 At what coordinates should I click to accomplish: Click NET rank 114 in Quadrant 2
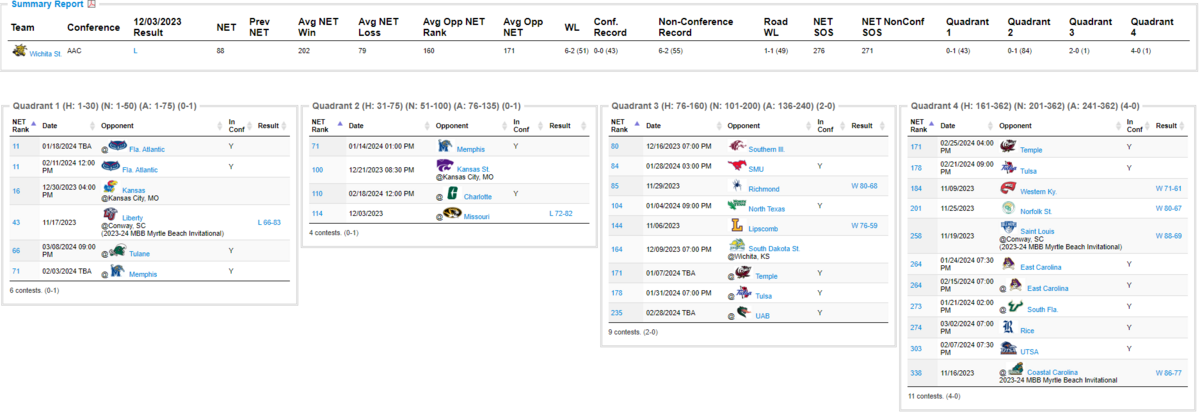pyautogui.click(x=317, y=214)
